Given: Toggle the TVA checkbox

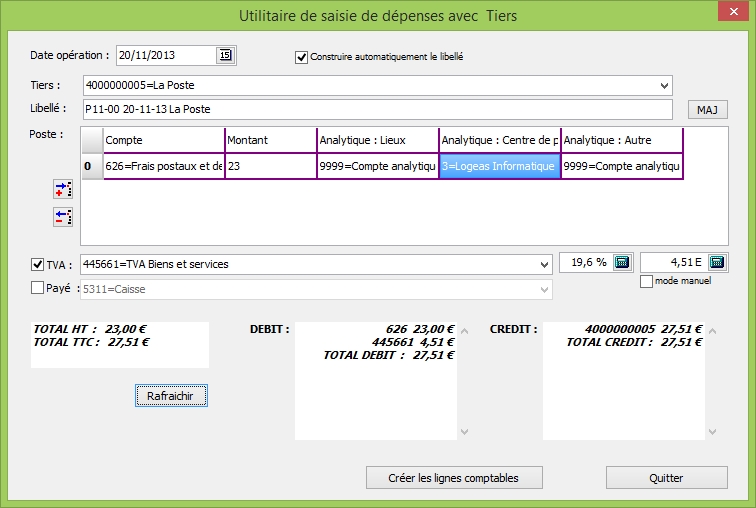Looking at the screenshot, I should 38,264.
